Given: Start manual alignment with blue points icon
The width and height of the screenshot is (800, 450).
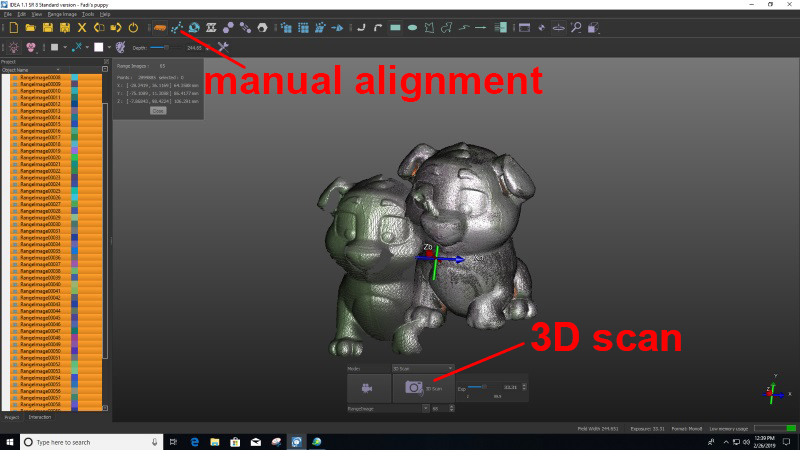Looking at the screenshot, I should coord(177,28).
